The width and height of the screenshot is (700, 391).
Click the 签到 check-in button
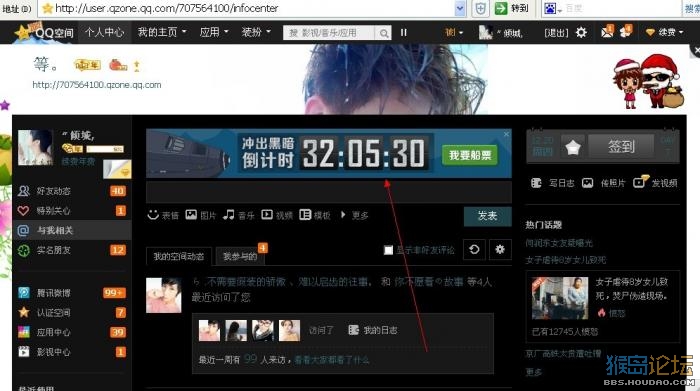[x=621, y=146]
